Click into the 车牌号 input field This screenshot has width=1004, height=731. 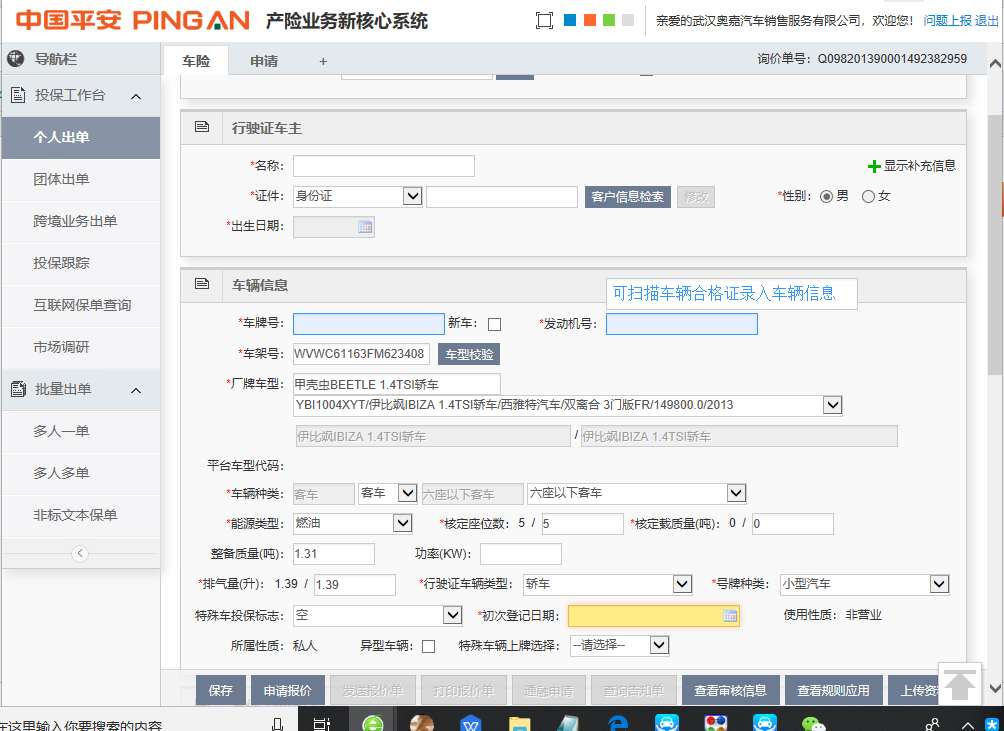(x=368, y=324)
